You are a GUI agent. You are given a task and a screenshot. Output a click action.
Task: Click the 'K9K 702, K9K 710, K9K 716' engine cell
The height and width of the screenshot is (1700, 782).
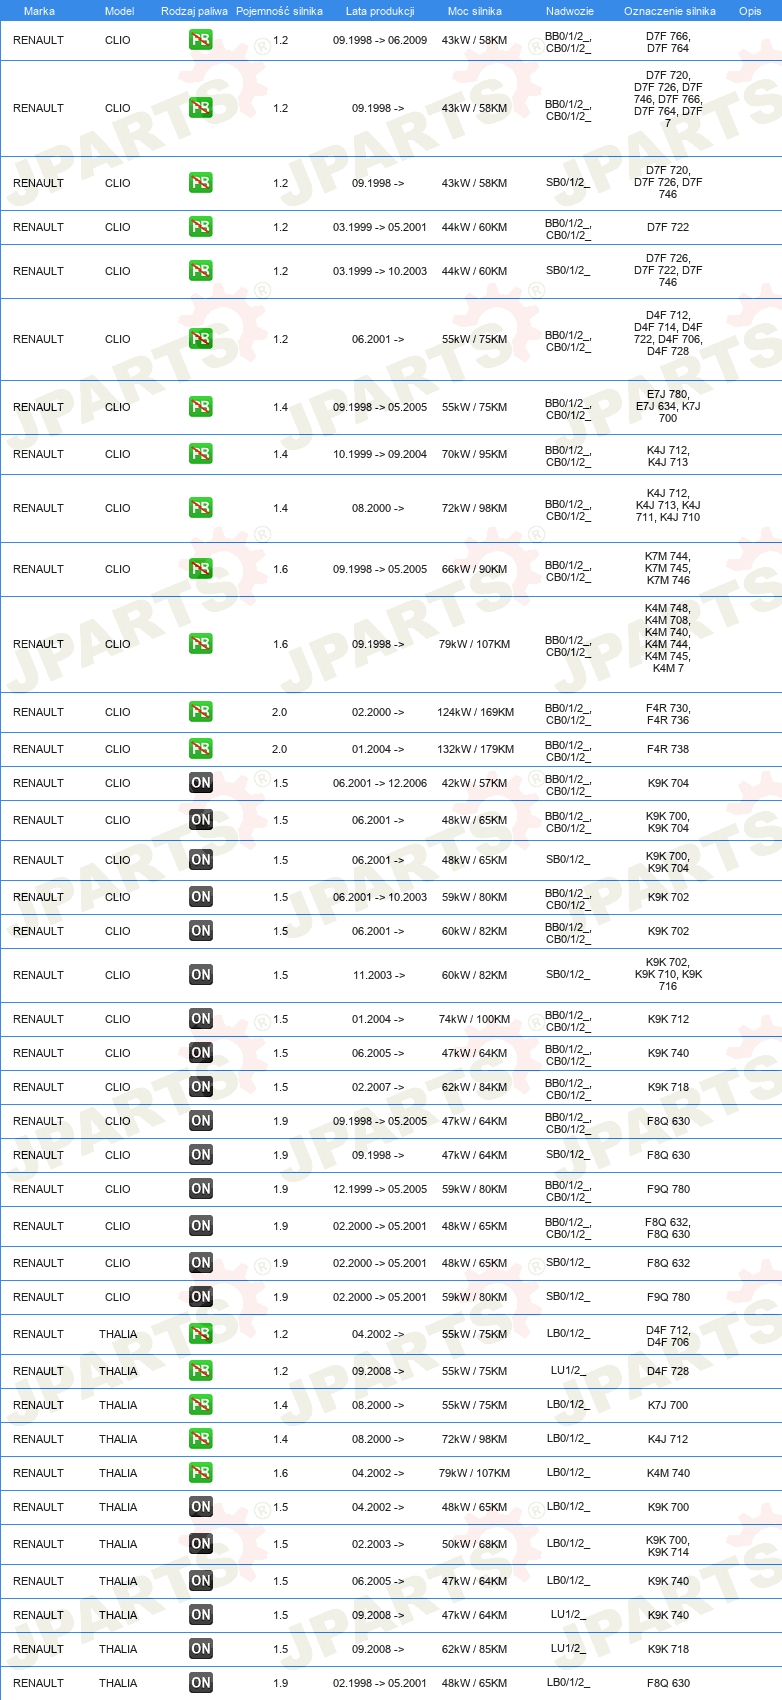tap(668, 974)
